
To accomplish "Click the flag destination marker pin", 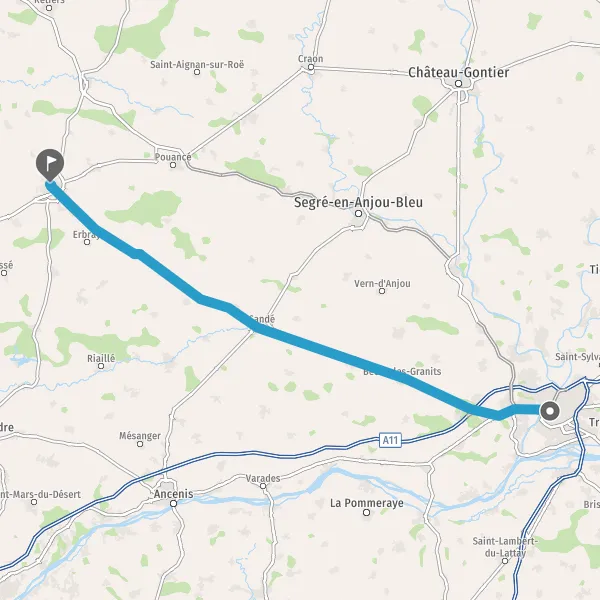I will [50, 165].
